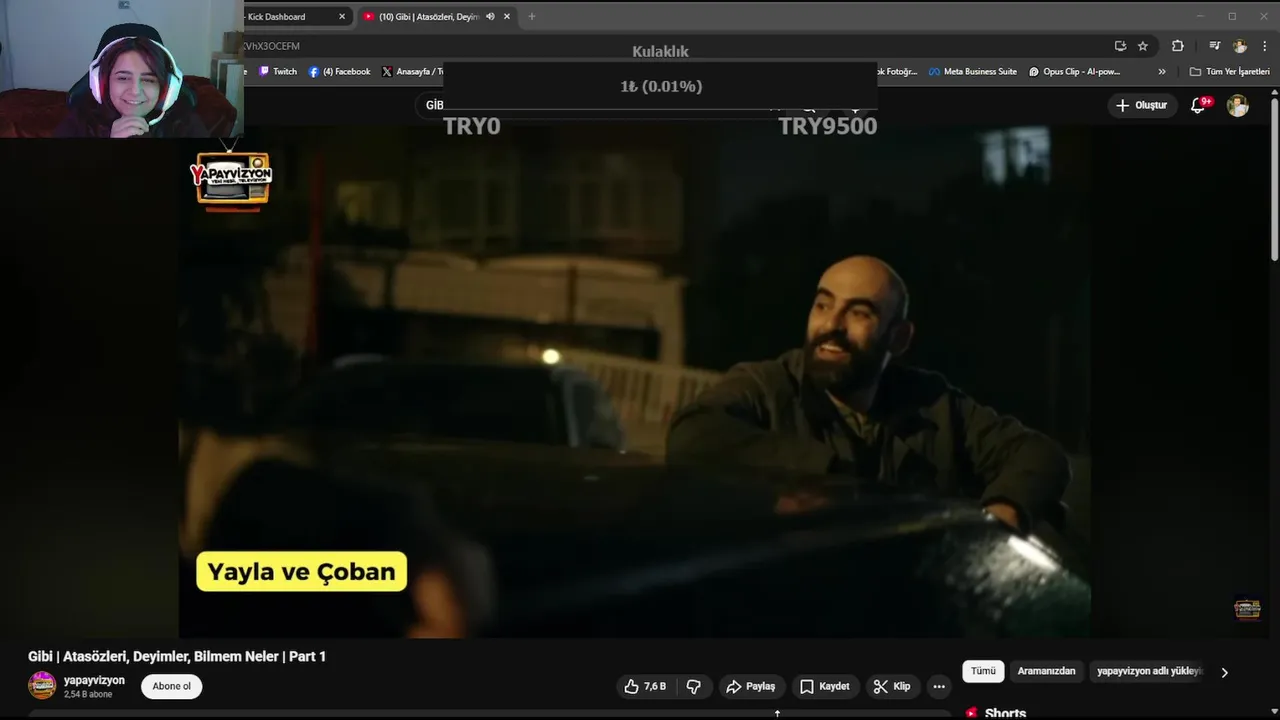Viewport: 1280px width, 720px height.
Task: Dislike the video
Action: point(694,686)
